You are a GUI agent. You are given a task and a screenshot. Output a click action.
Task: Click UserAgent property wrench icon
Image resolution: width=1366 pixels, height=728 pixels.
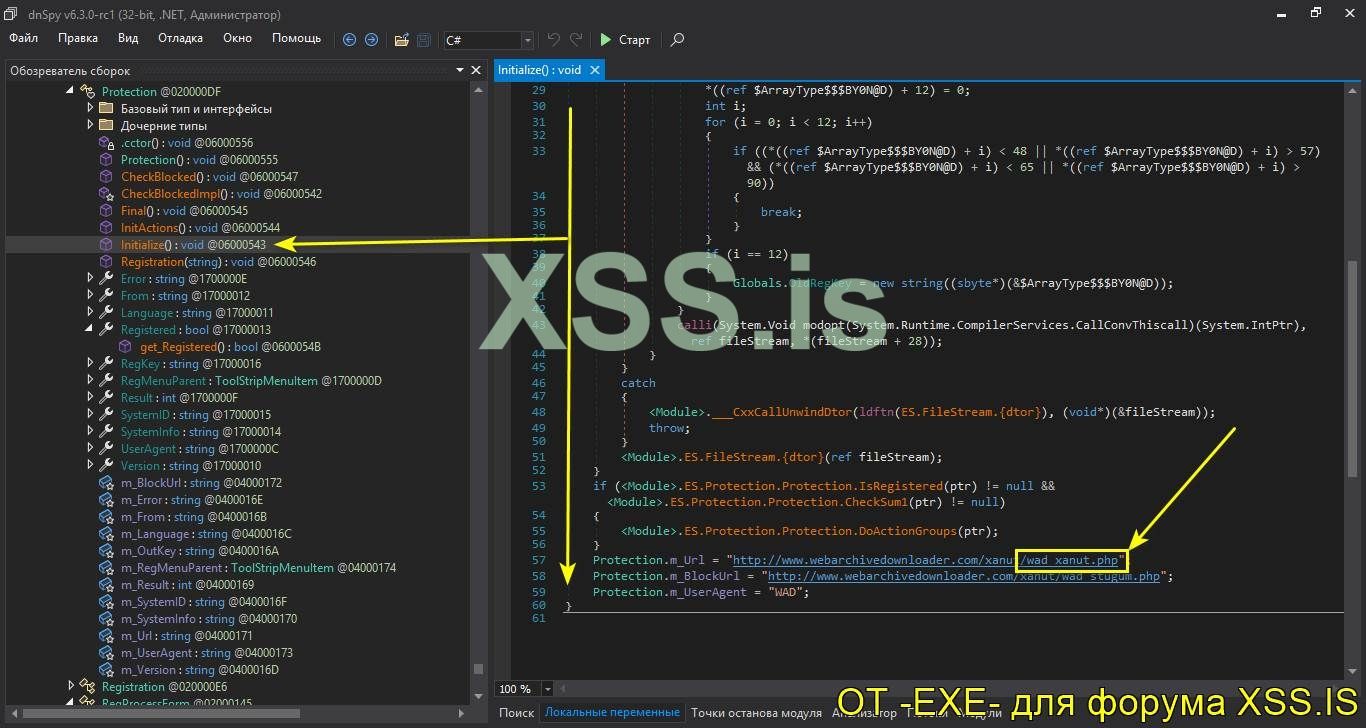[106, 448]
